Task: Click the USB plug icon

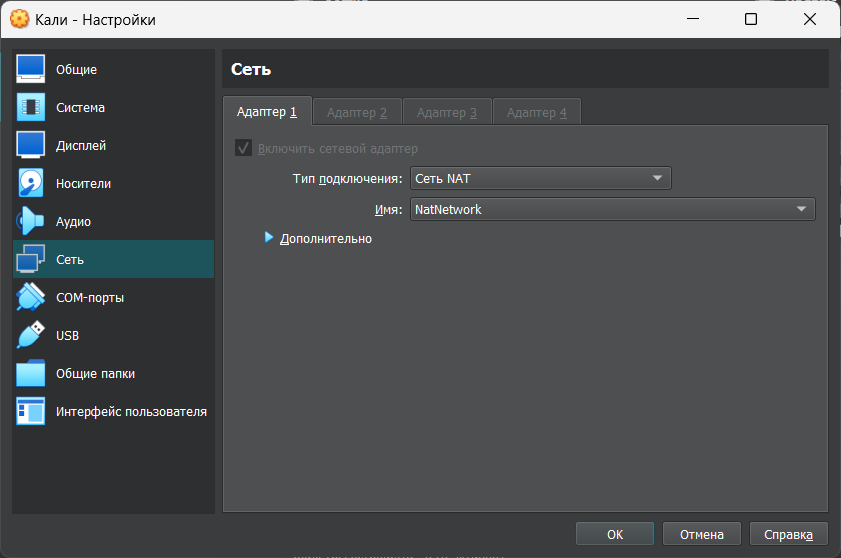Action: (x=31, y=335)
